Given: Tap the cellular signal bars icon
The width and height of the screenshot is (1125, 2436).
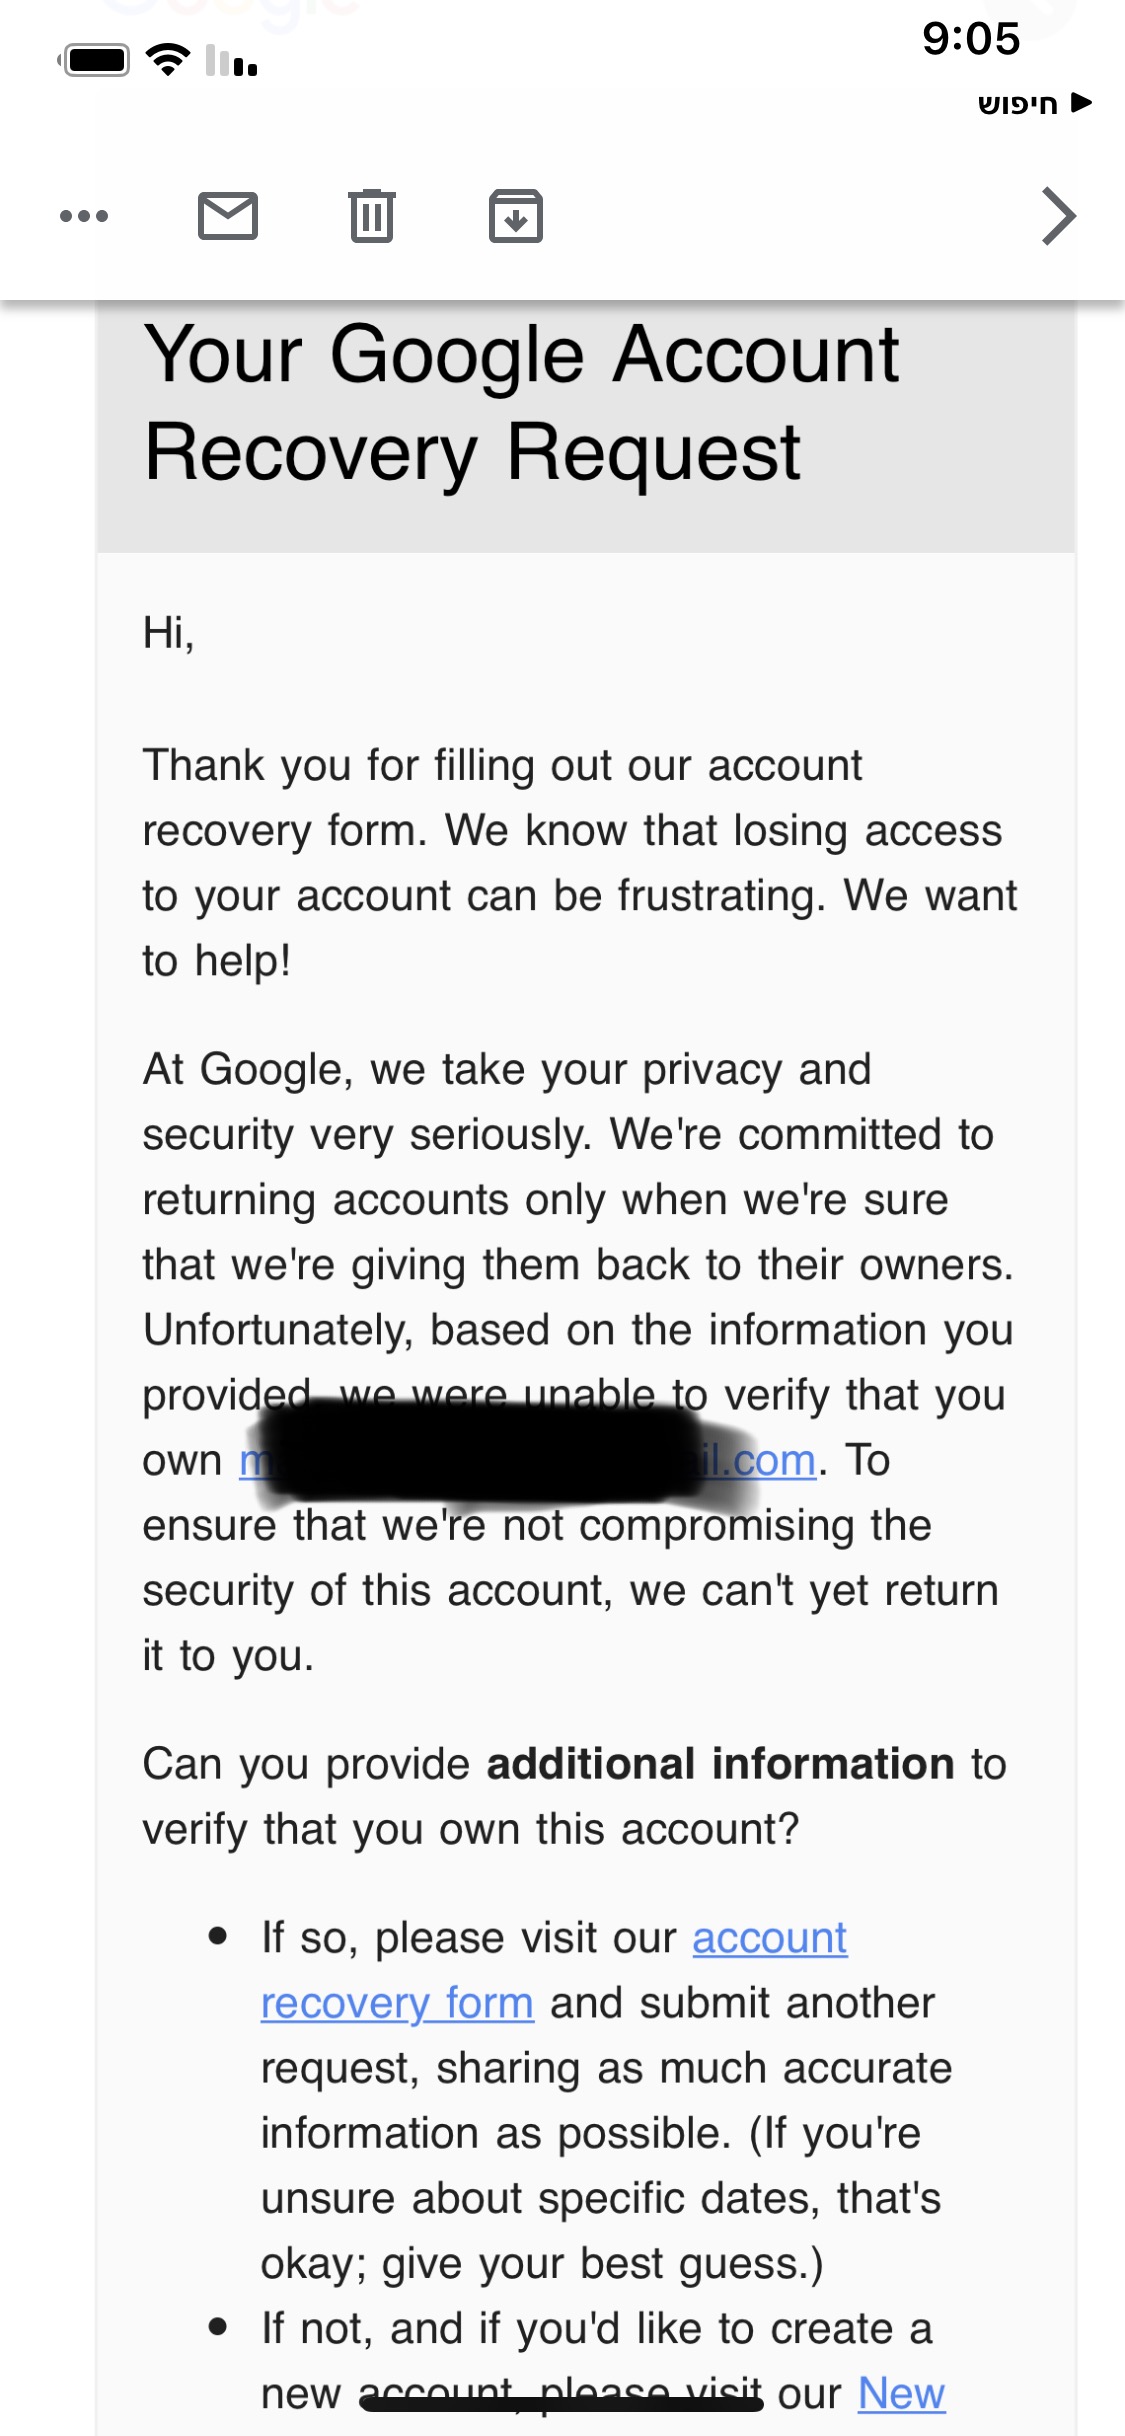Looking at the screenshot, I should (232, 61).
